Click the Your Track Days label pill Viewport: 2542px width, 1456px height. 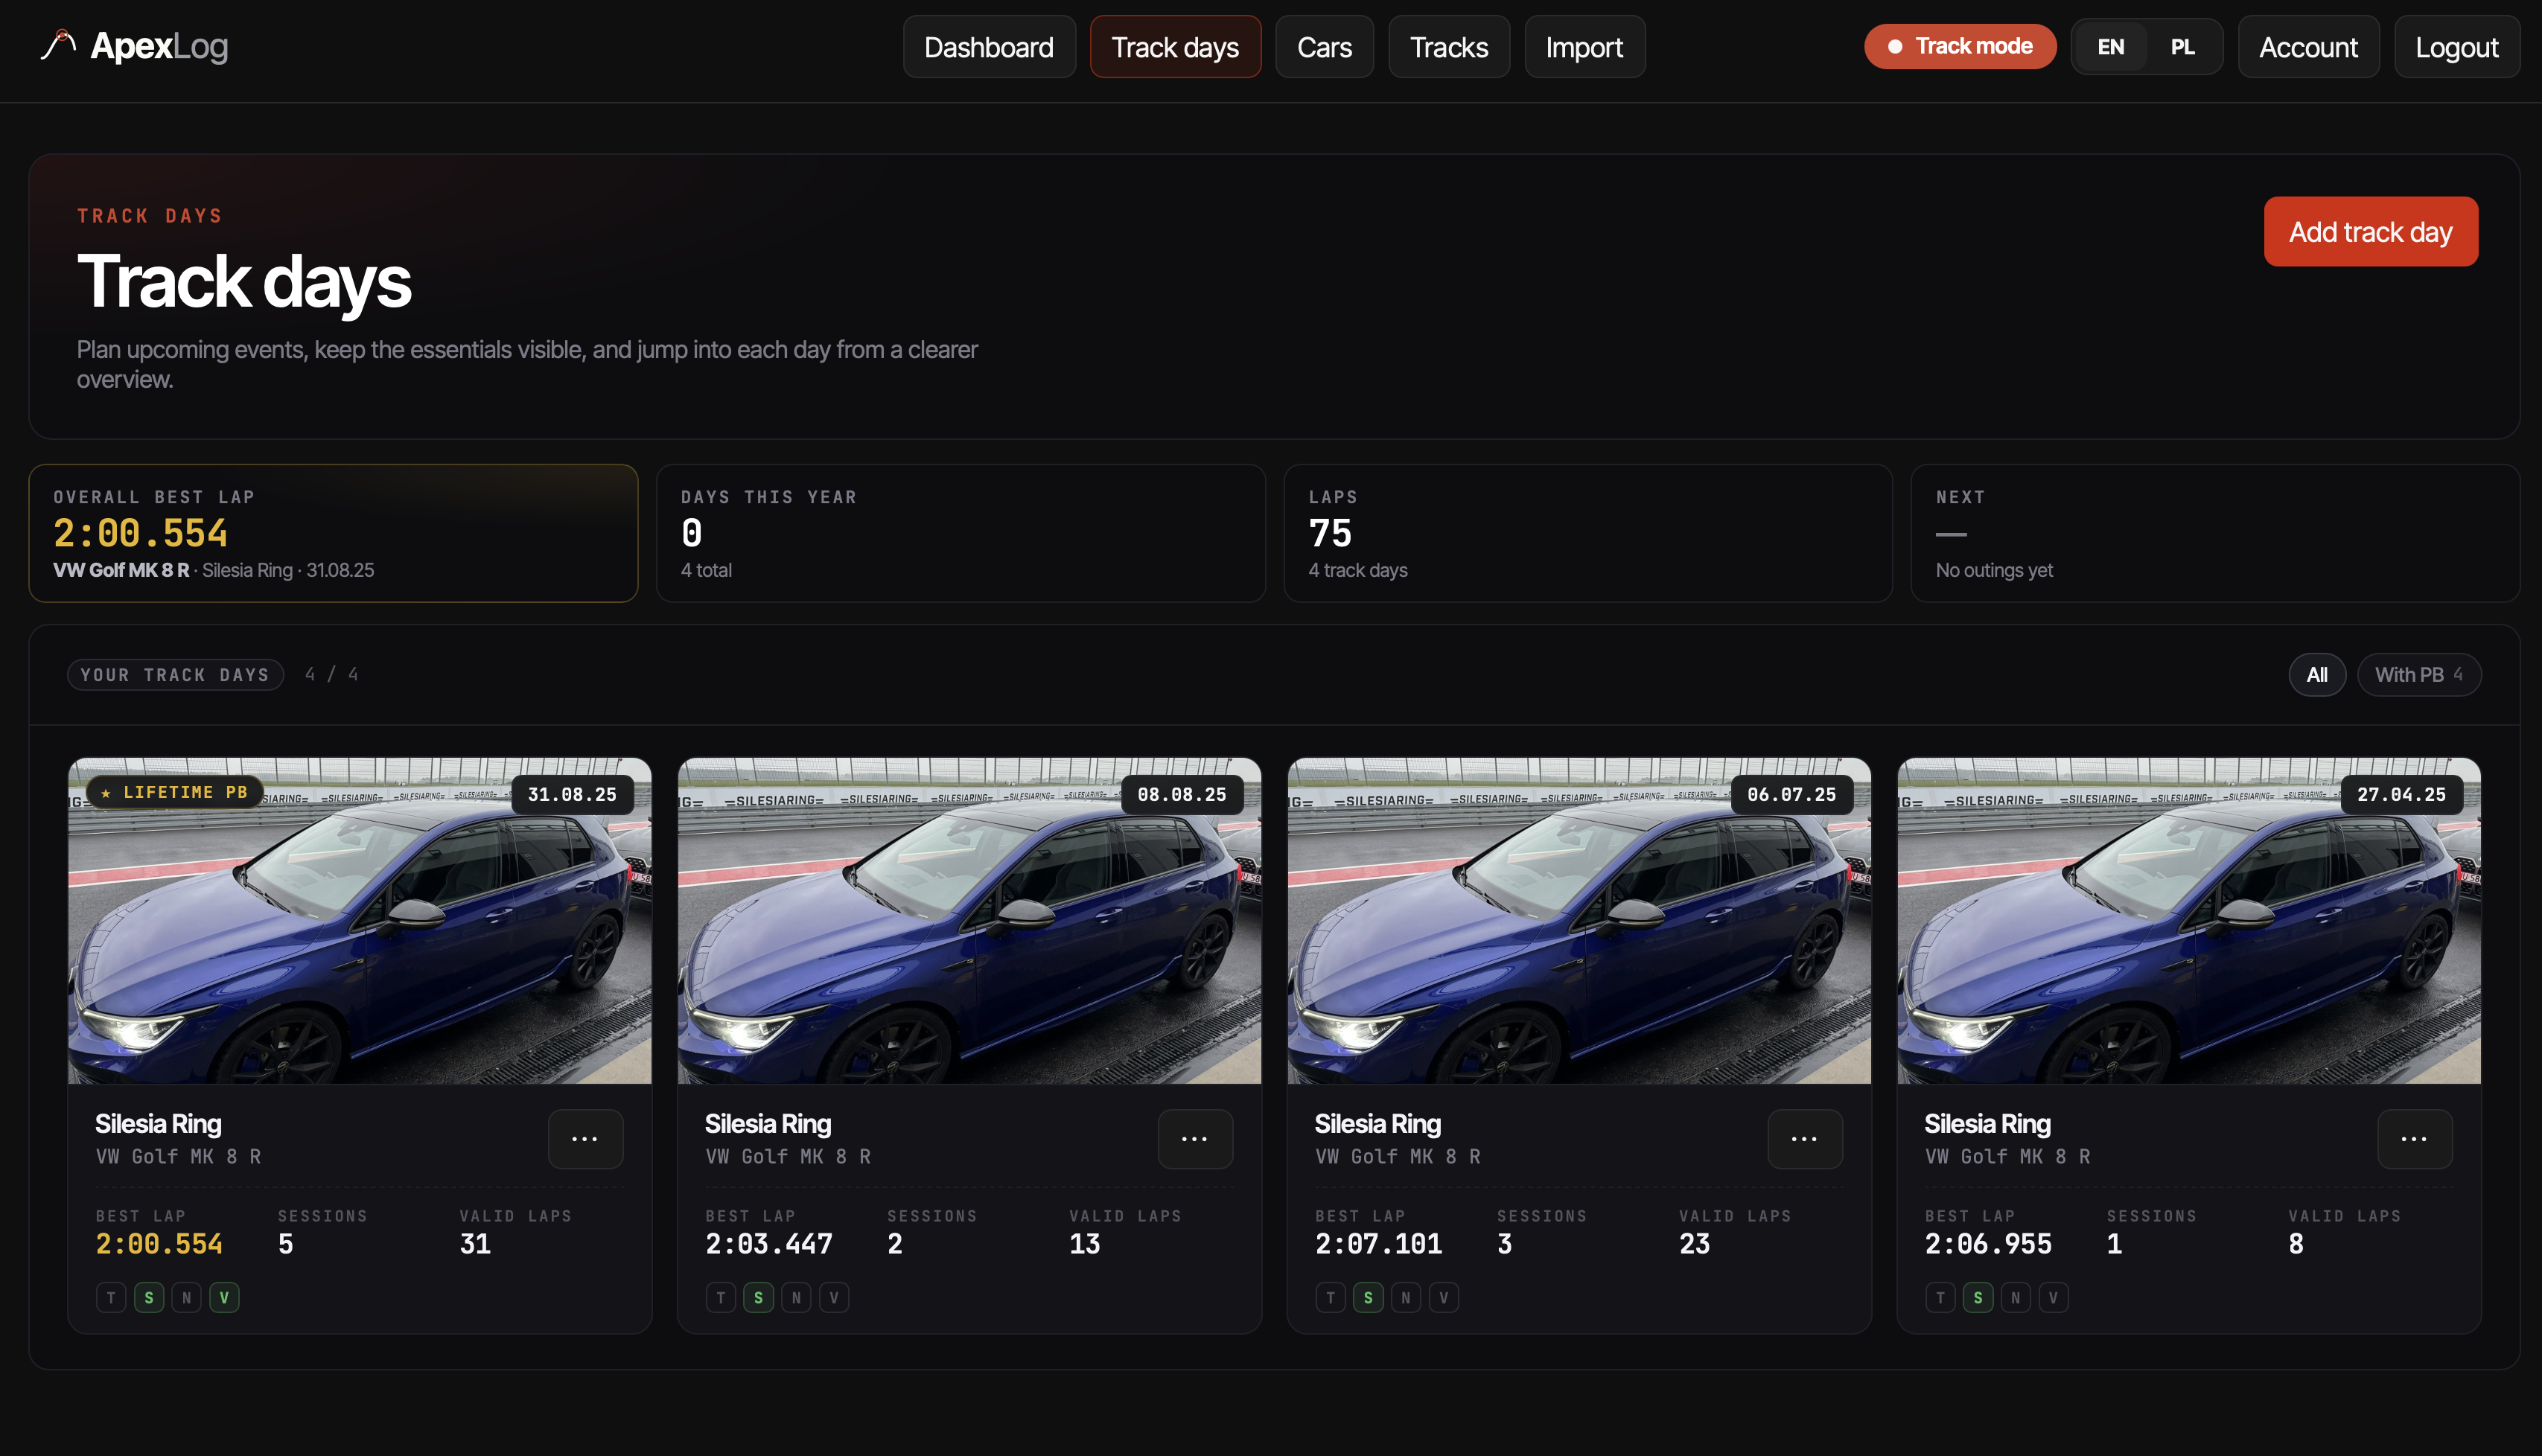point(175,674)
